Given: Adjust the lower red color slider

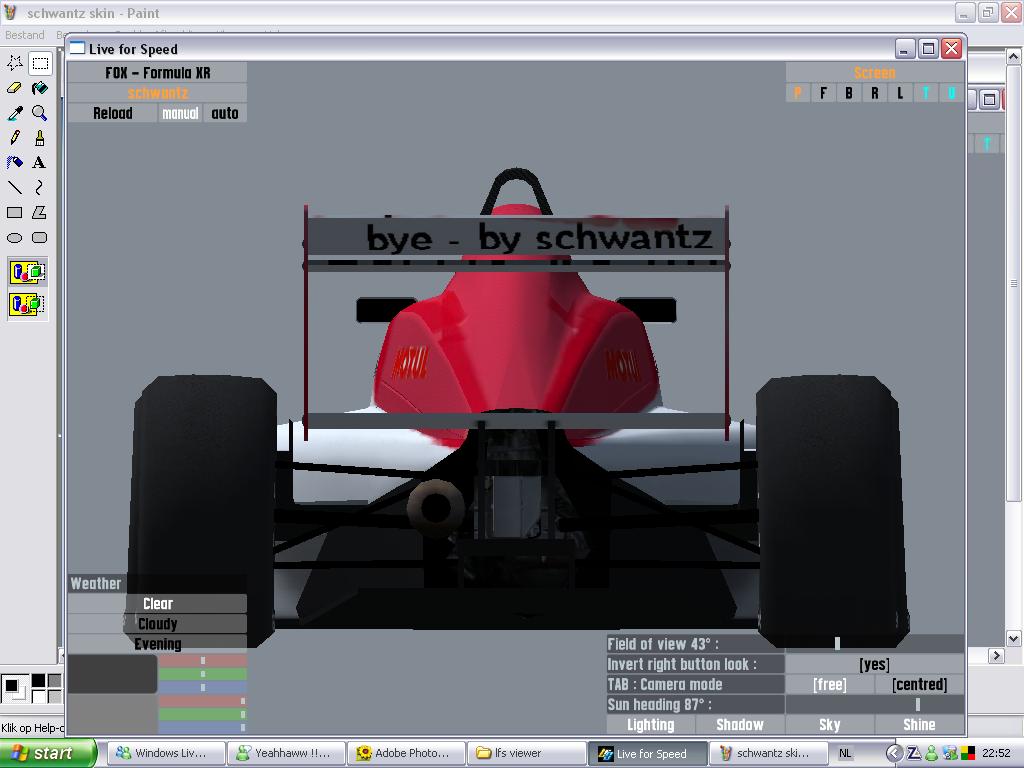Looking at the screenshot, I should [202, 701].
